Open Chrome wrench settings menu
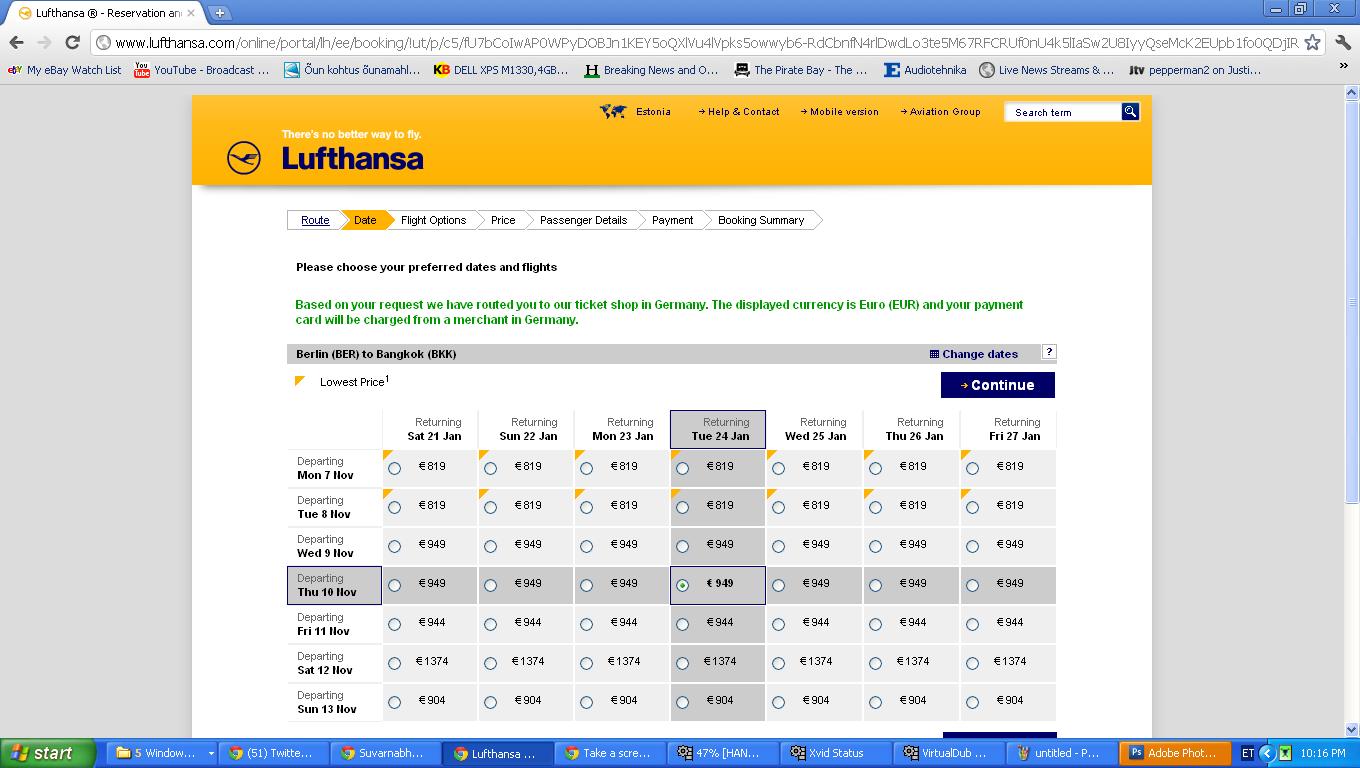Screen dimensions: 1360x768 point(1342,43)
